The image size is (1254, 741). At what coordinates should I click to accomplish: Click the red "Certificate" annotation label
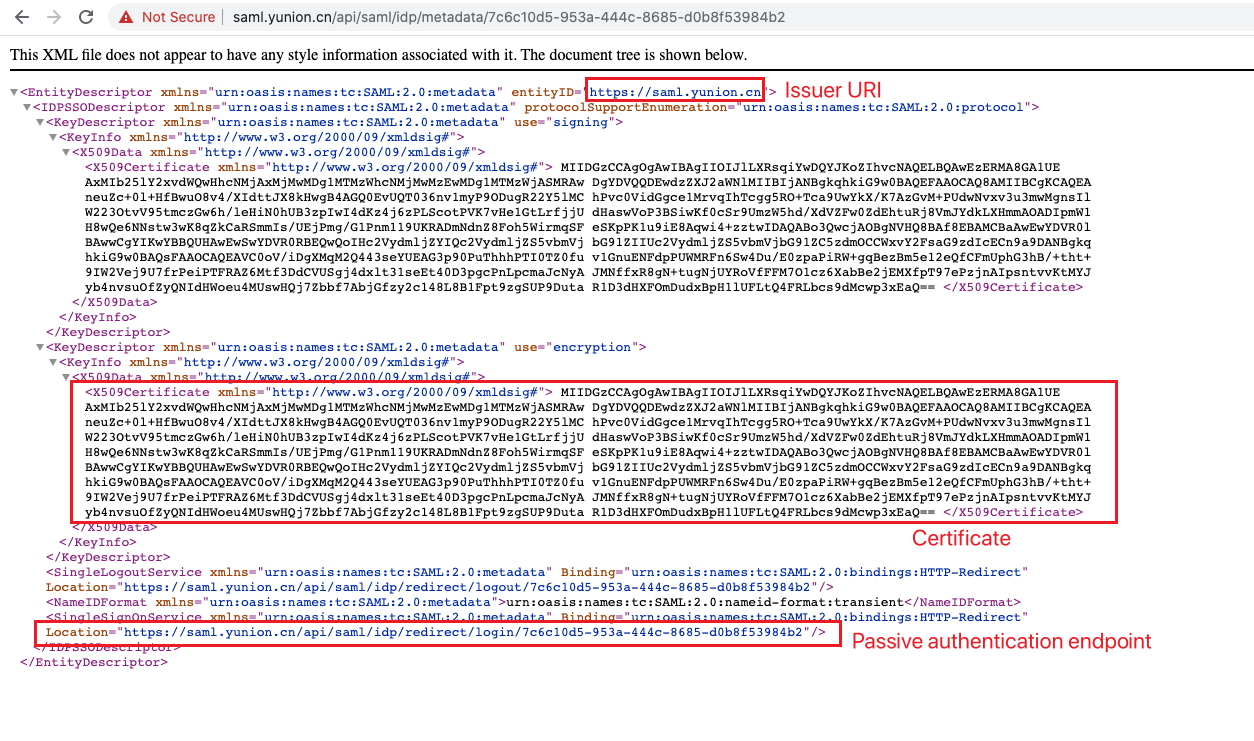tap(961, 538)
